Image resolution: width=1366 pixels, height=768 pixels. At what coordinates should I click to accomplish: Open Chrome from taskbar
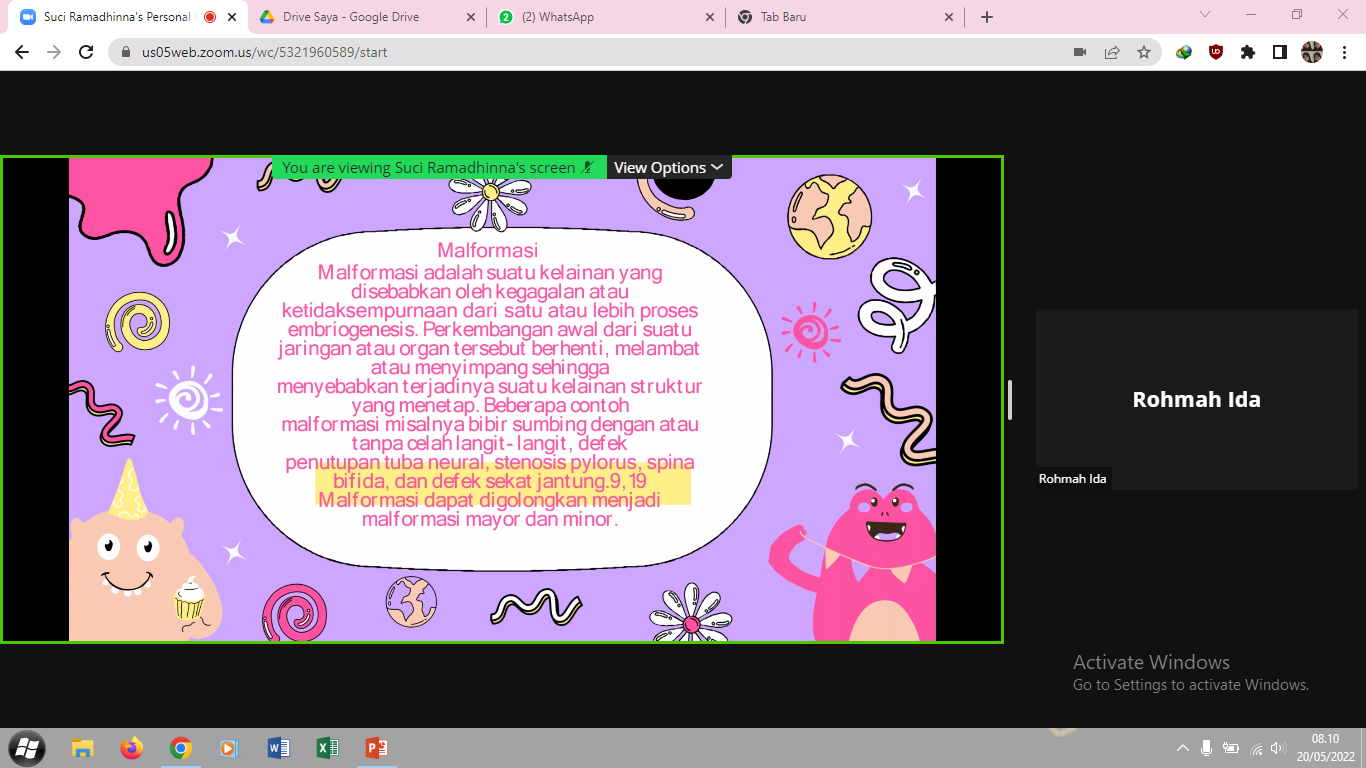point(180,748)
